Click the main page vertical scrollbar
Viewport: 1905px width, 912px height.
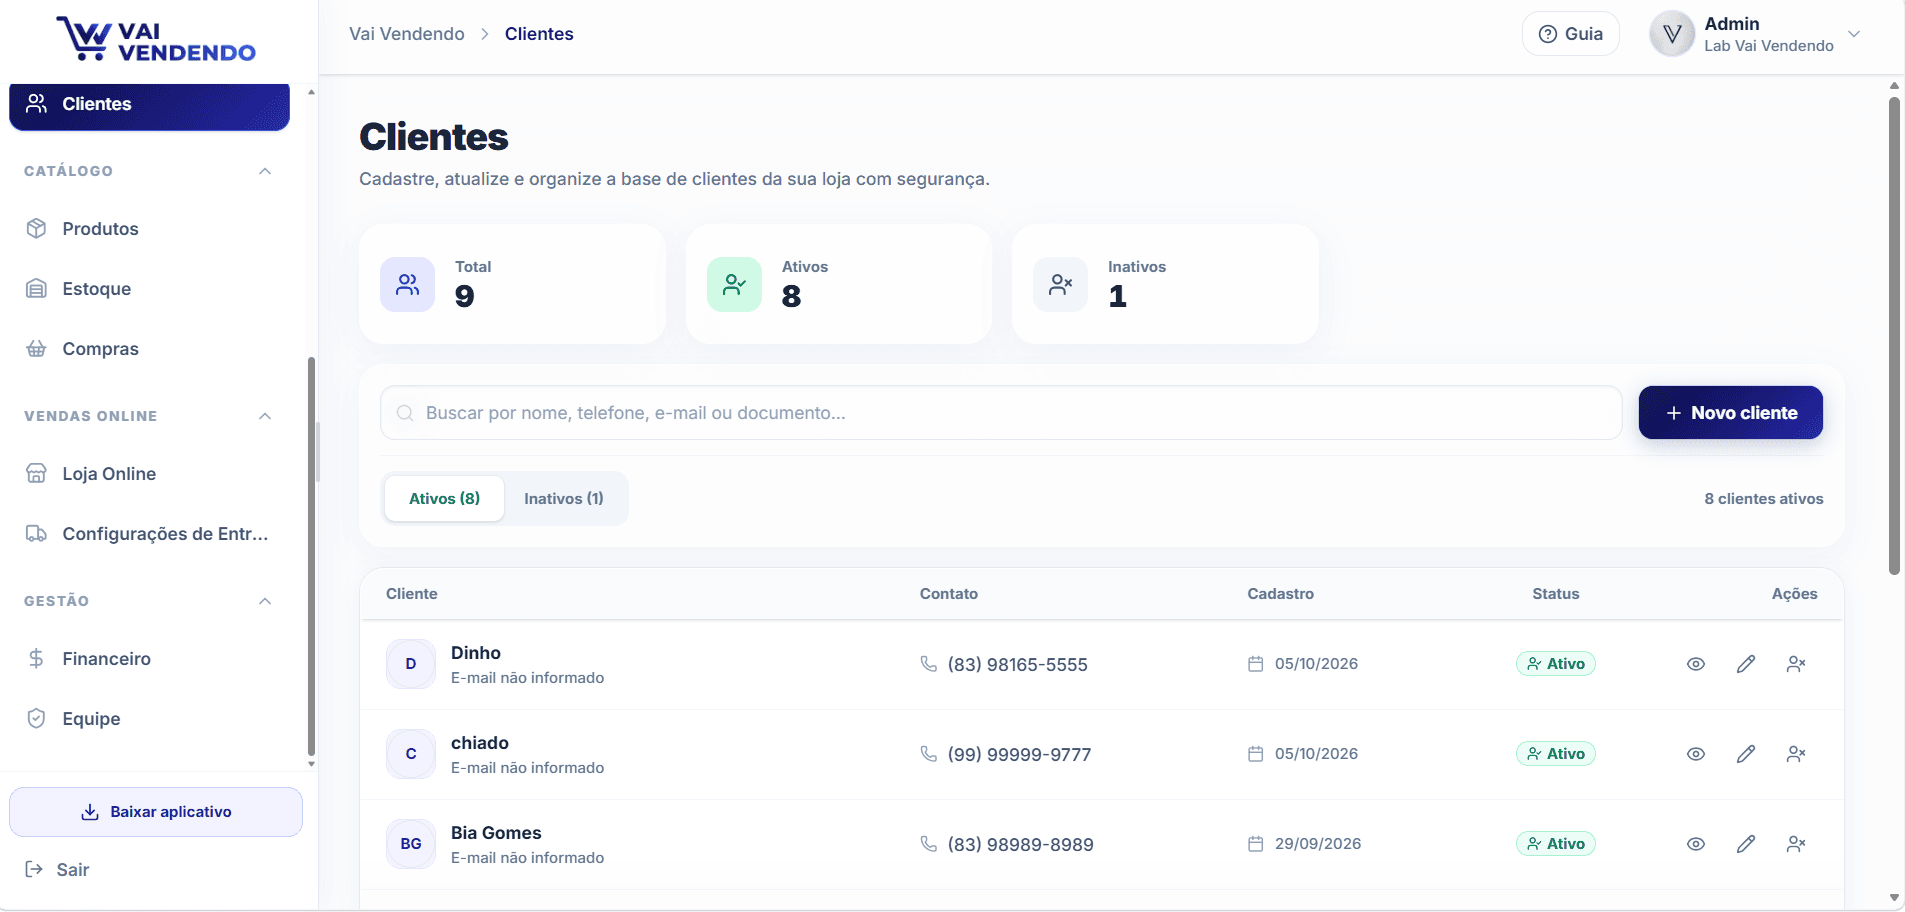coord(1894,335)
